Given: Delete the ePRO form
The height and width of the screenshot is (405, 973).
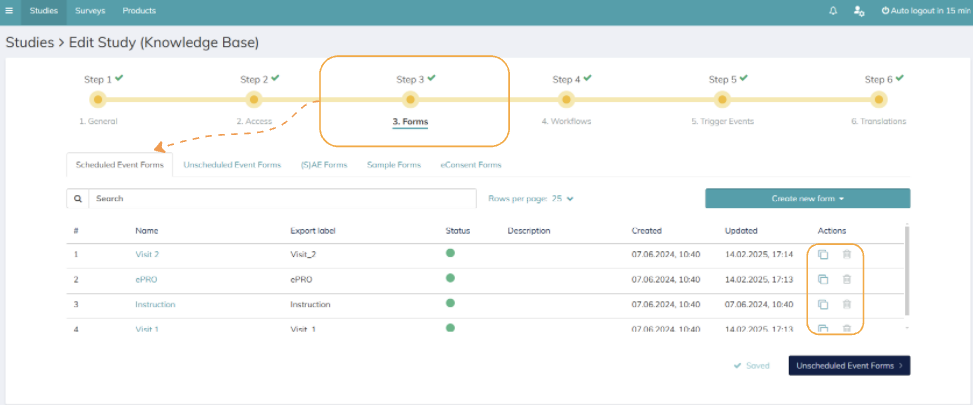Looking at the screenshot, I should point(846,279).
